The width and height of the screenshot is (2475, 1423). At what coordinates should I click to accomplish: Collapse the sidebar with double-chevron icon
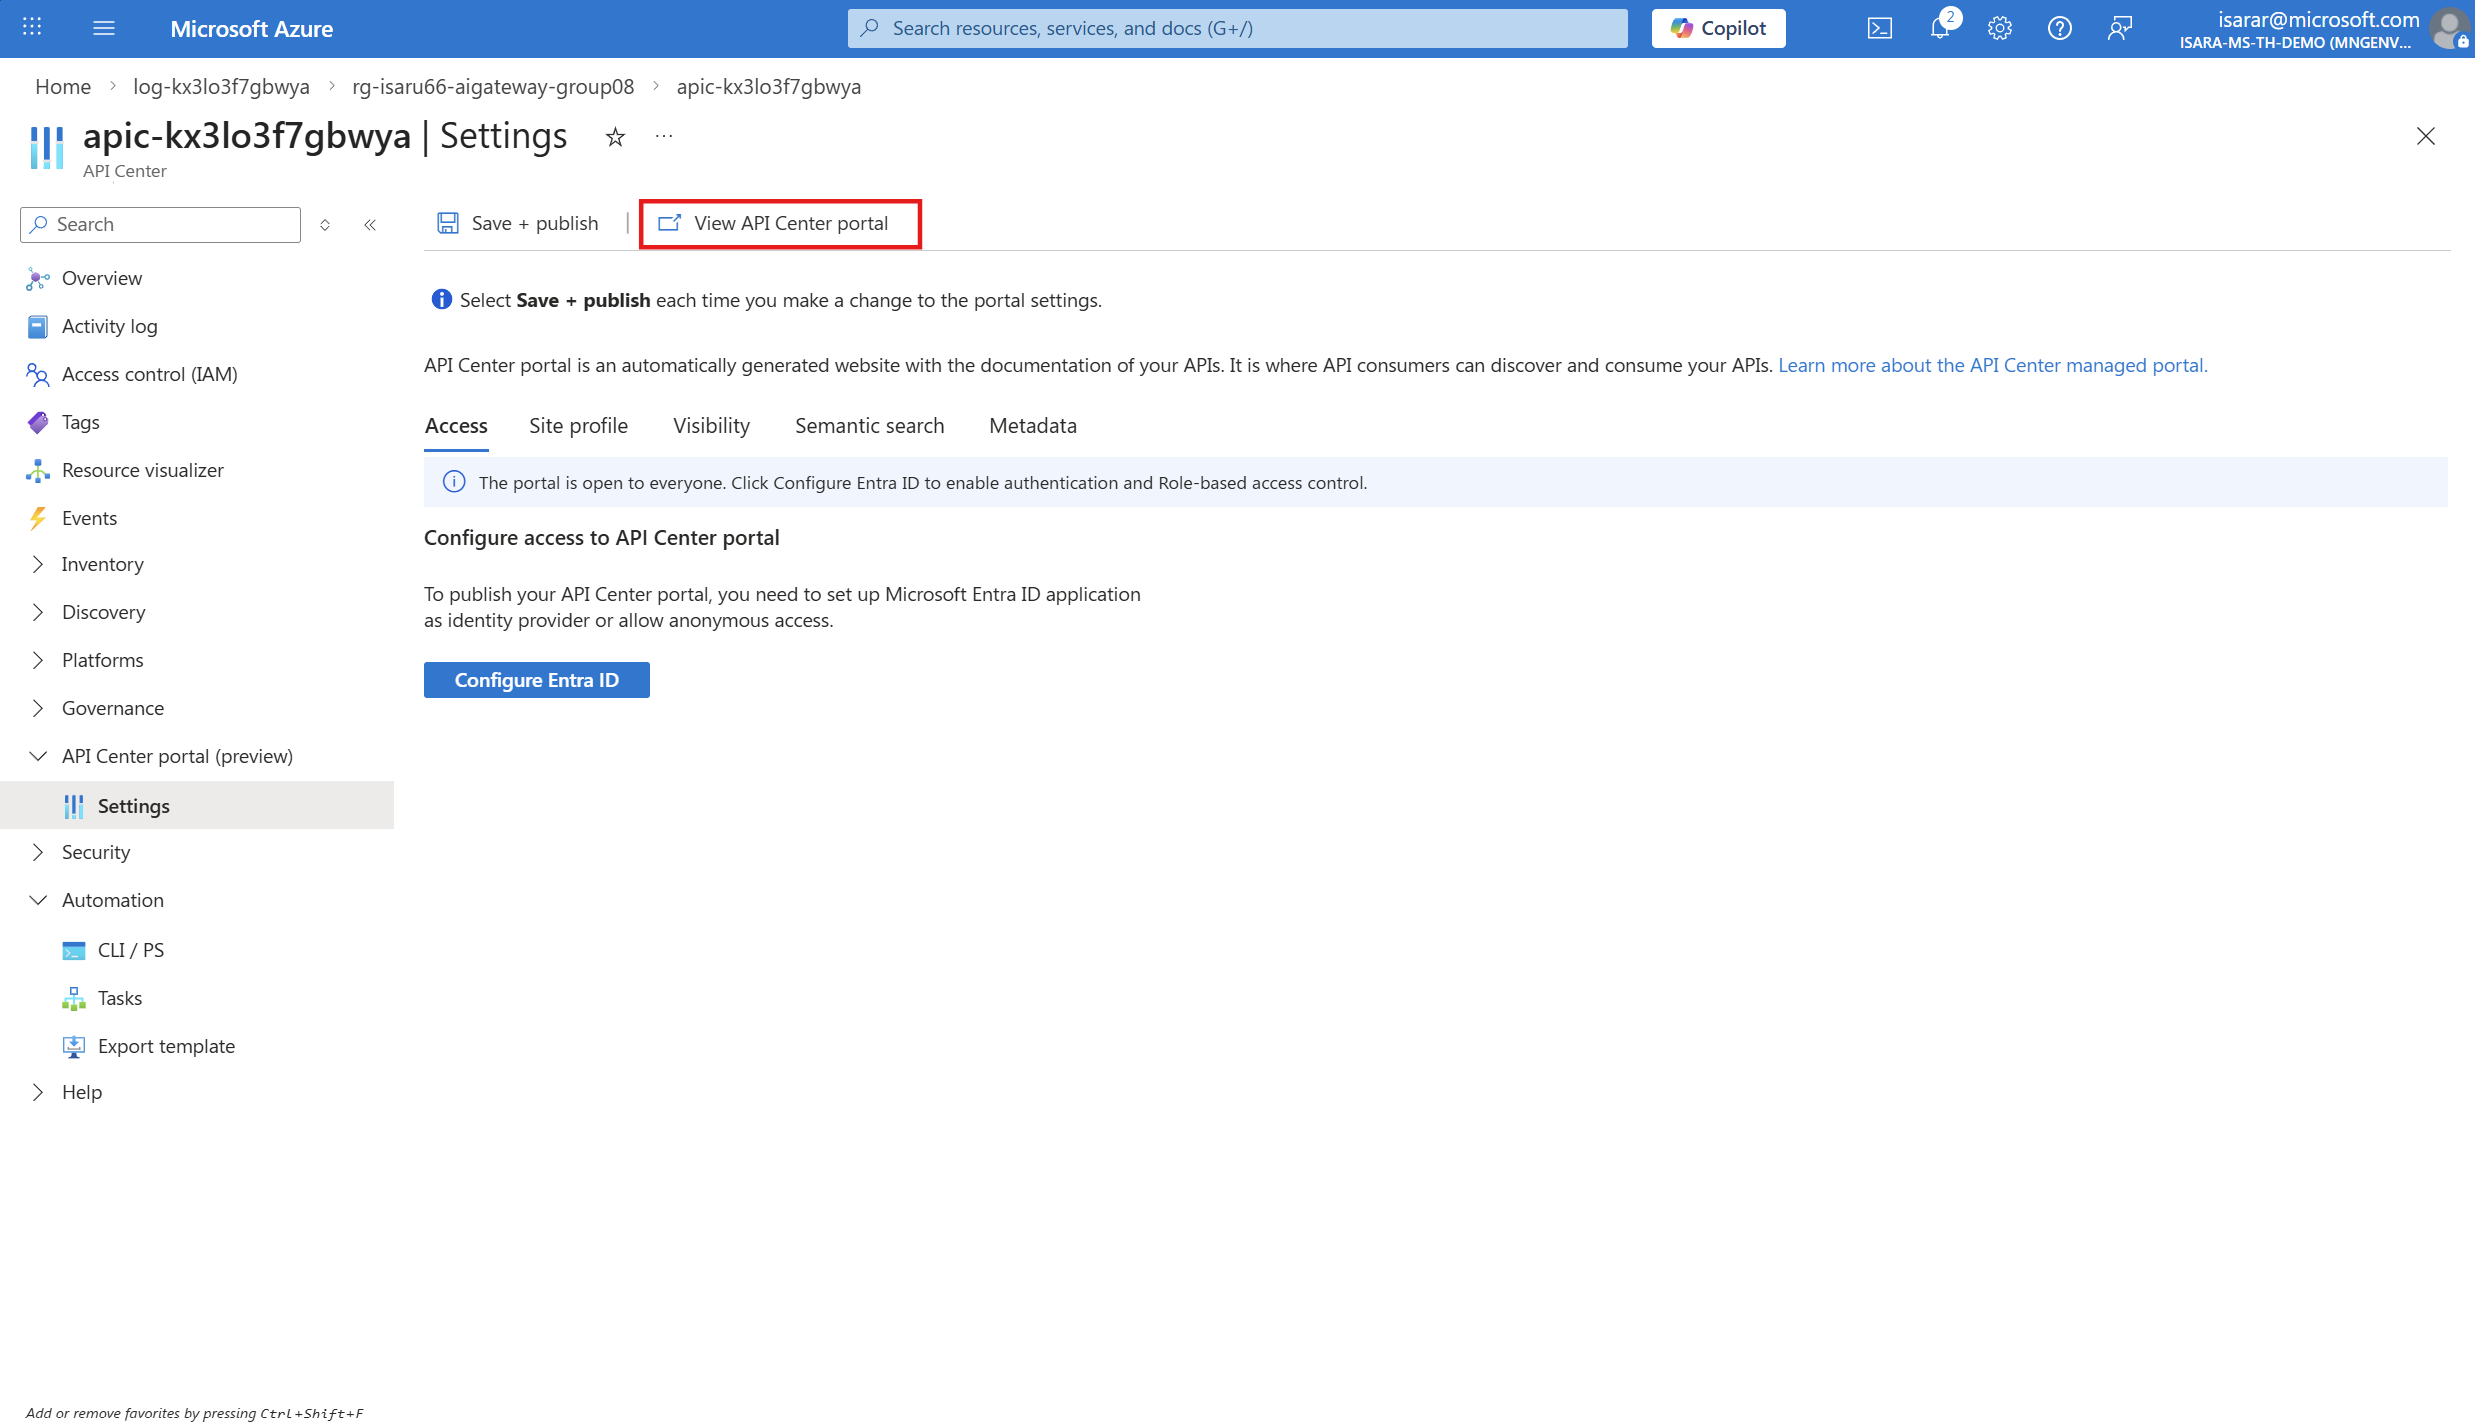[x=370, y=225]
